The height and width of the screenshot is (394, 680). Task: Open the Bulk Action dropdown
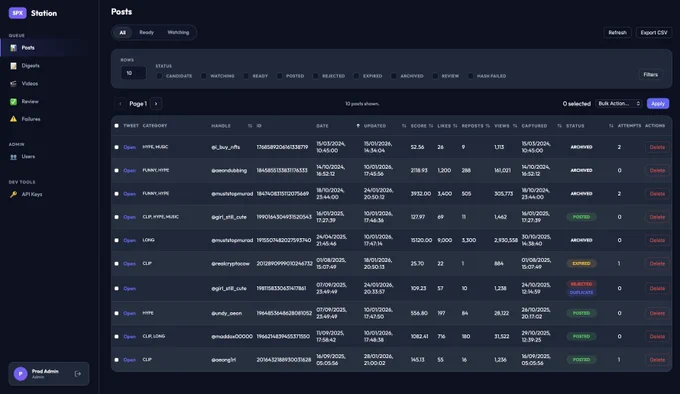(619, 104)
